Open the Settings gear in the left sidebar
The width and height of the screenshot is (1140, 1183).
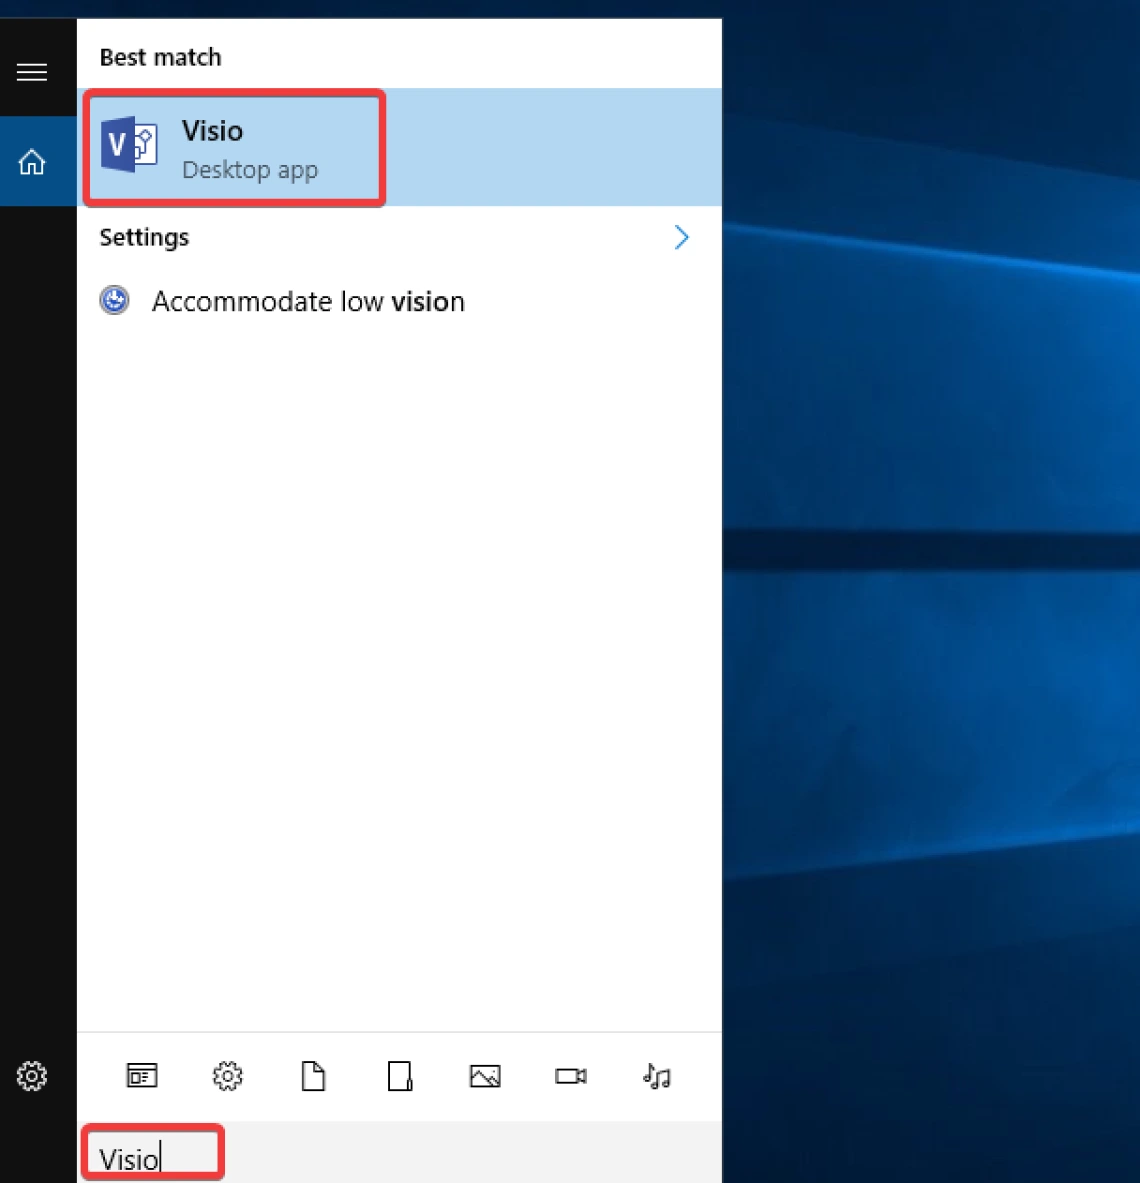tap(32, 1076)
